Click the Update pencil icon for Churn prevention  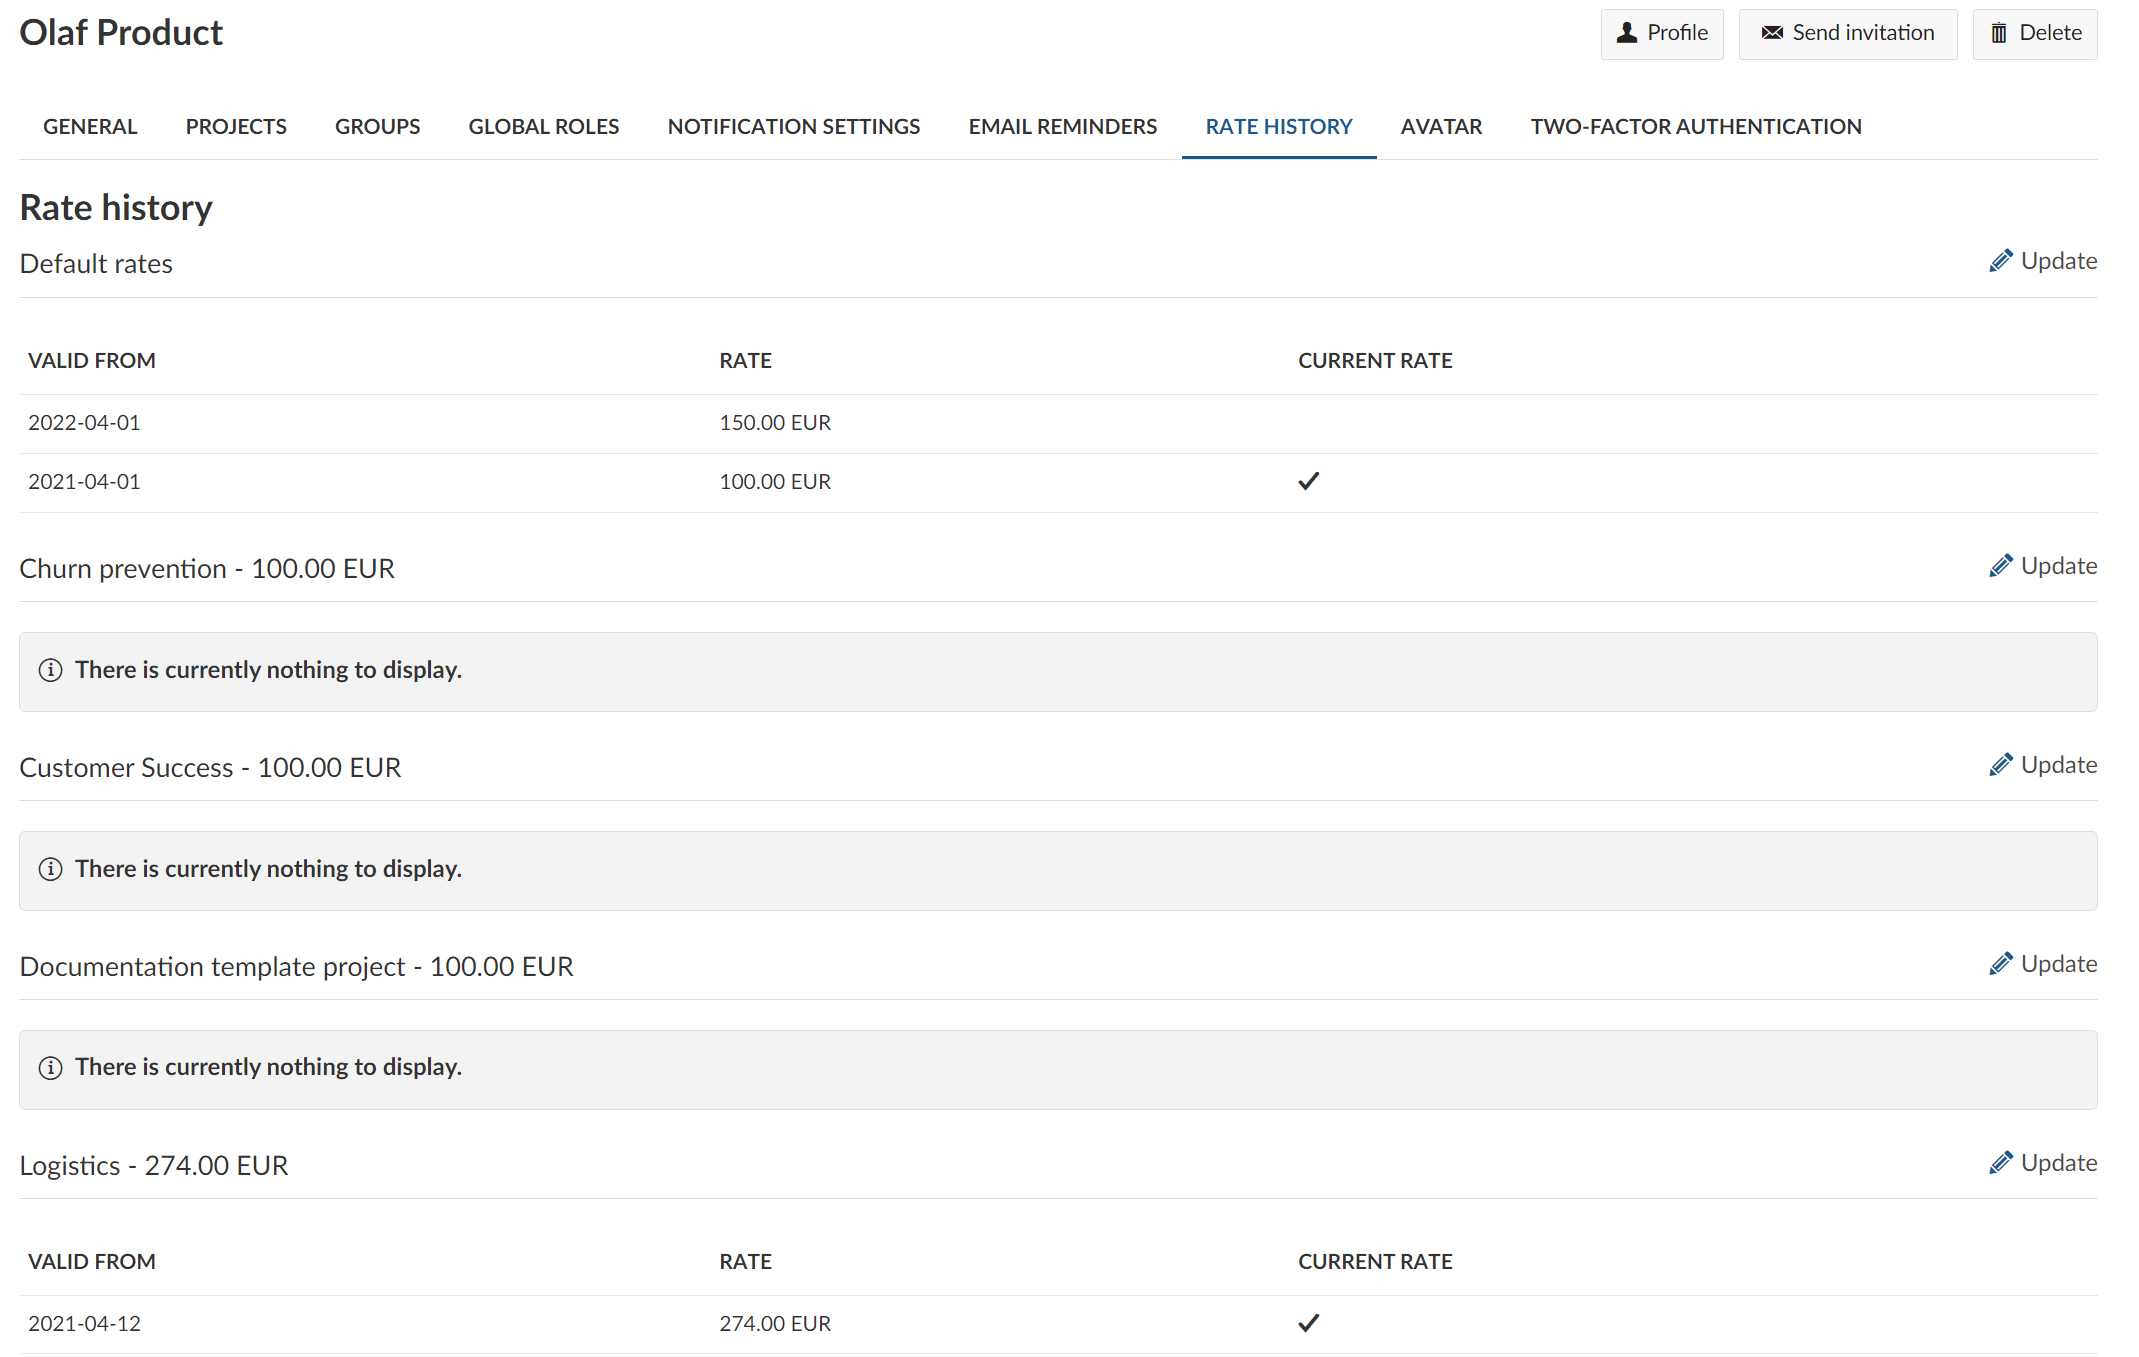2000,566
